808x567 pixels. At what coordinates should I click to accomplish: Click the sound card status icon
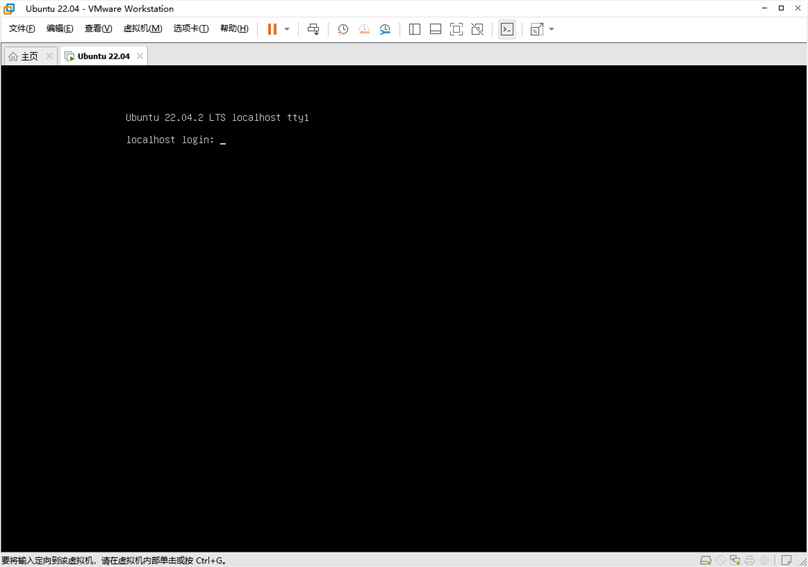coord(764,560)
